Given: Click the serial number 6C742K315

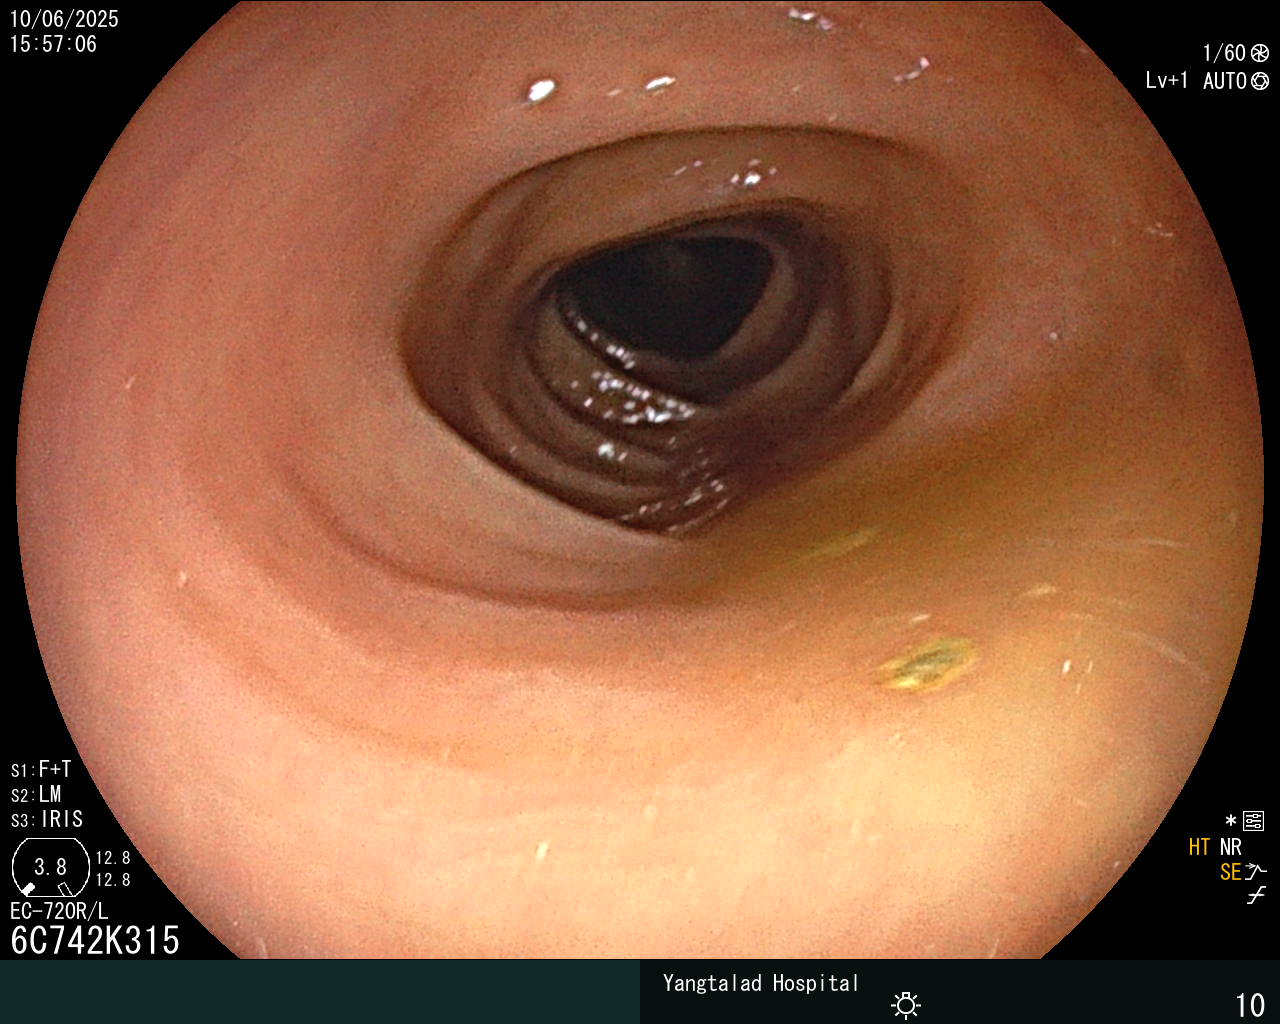Looking at the screenshot, I should click(x=95, y=941).
